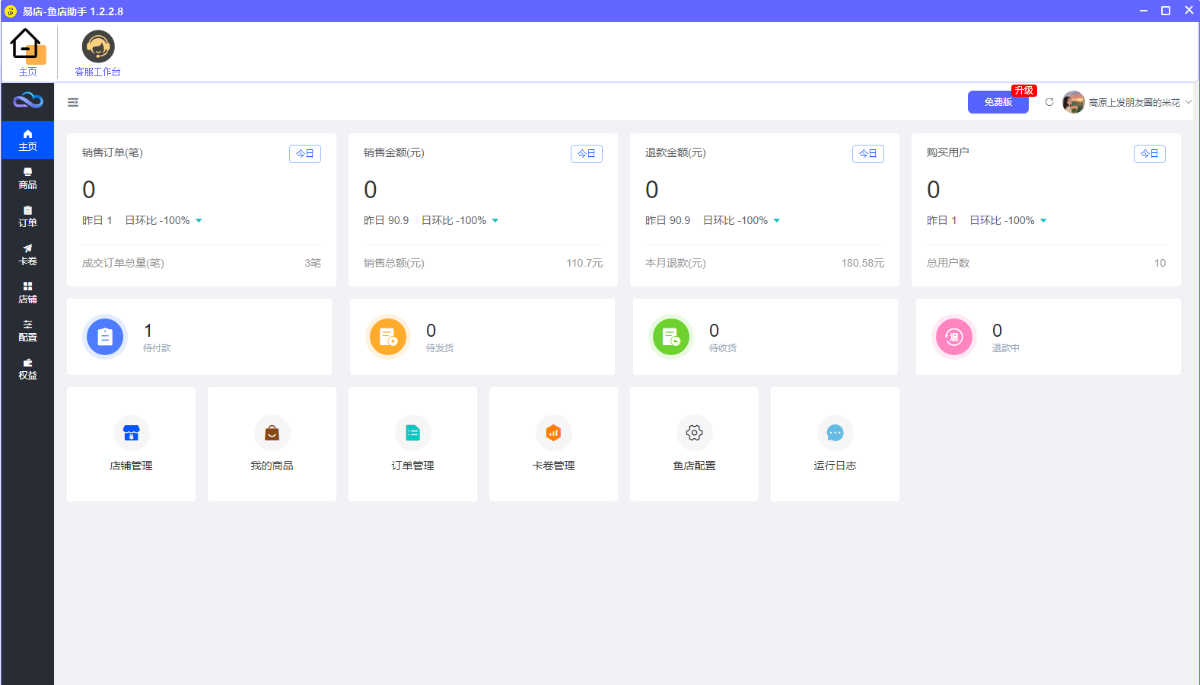Toggle 今日 tag on 销售金额 card

(x=586, y=154)
